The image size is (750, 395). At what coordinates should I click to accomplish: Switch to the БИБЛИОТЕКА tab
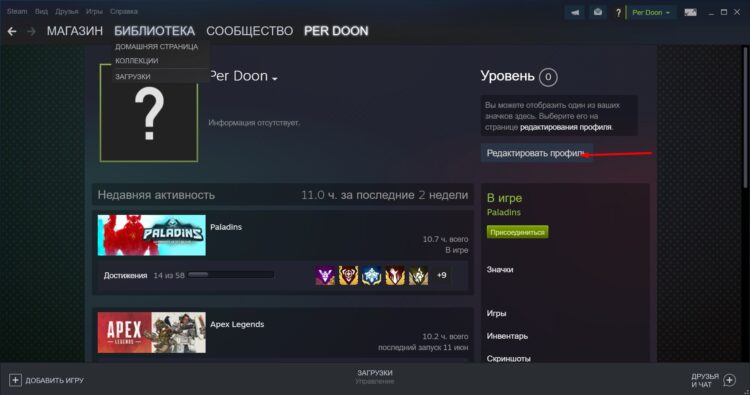154,31
